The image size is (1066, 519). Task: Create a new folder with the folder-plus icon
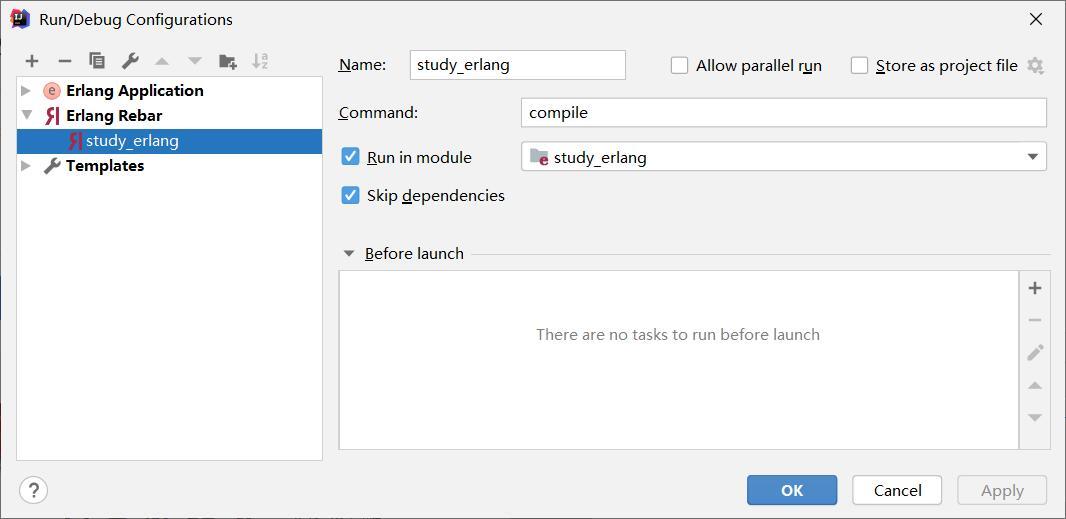coord(228,61)
